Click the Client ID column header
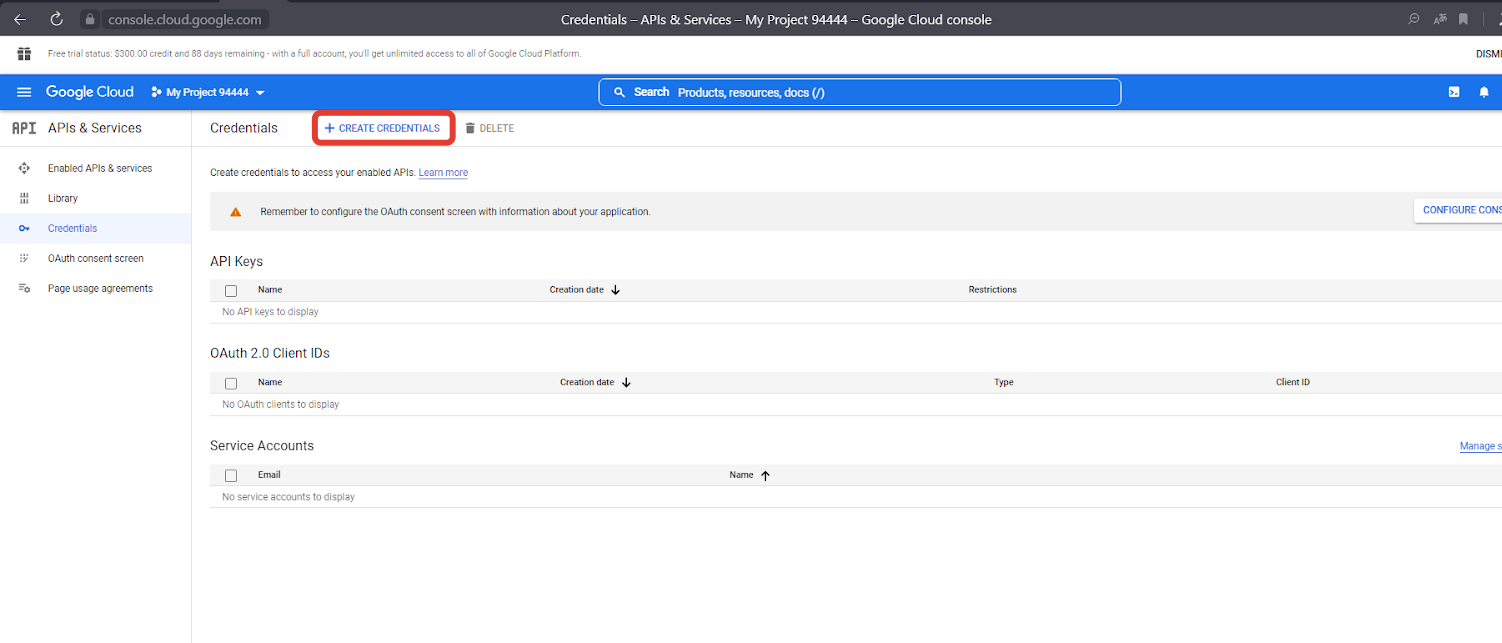The height and width of the screenshot is (643, 1502). pos(1293,382)
